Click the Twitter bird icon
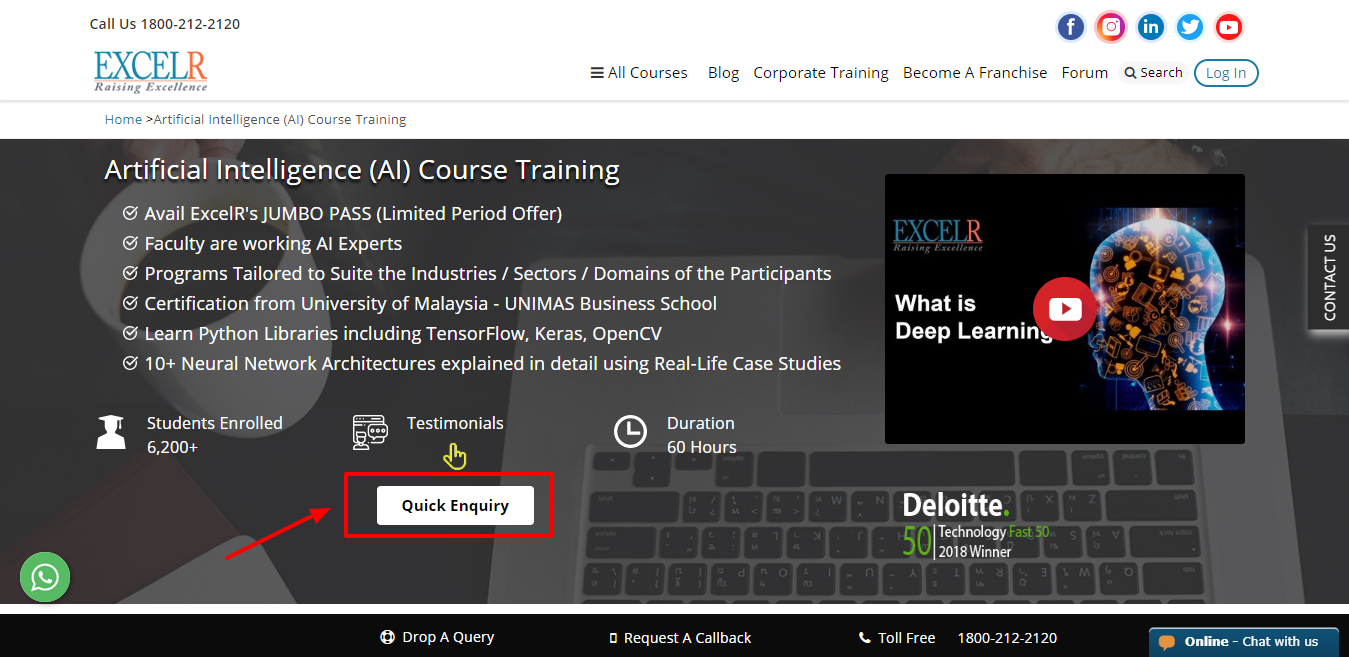1349x657 pixels. coord(1189,27)
